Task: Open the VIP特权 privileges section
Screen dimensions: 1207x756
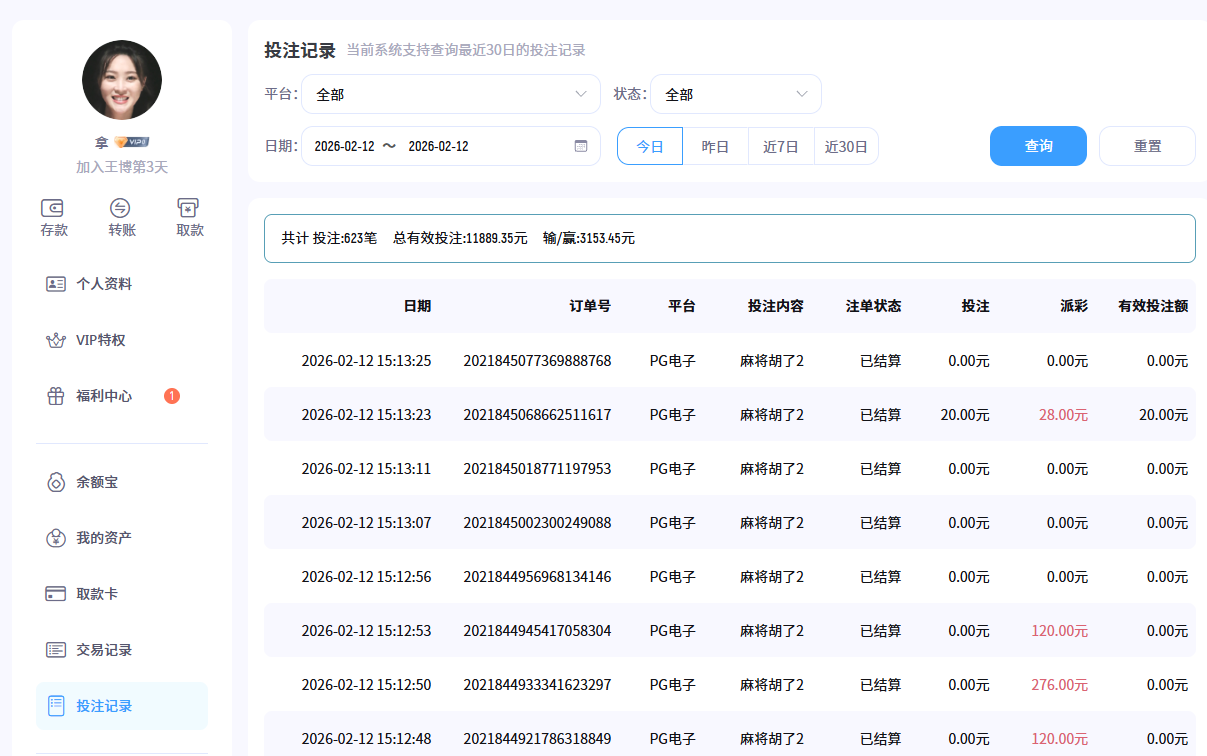Action: pyautogui.click(x=102, y=340)
